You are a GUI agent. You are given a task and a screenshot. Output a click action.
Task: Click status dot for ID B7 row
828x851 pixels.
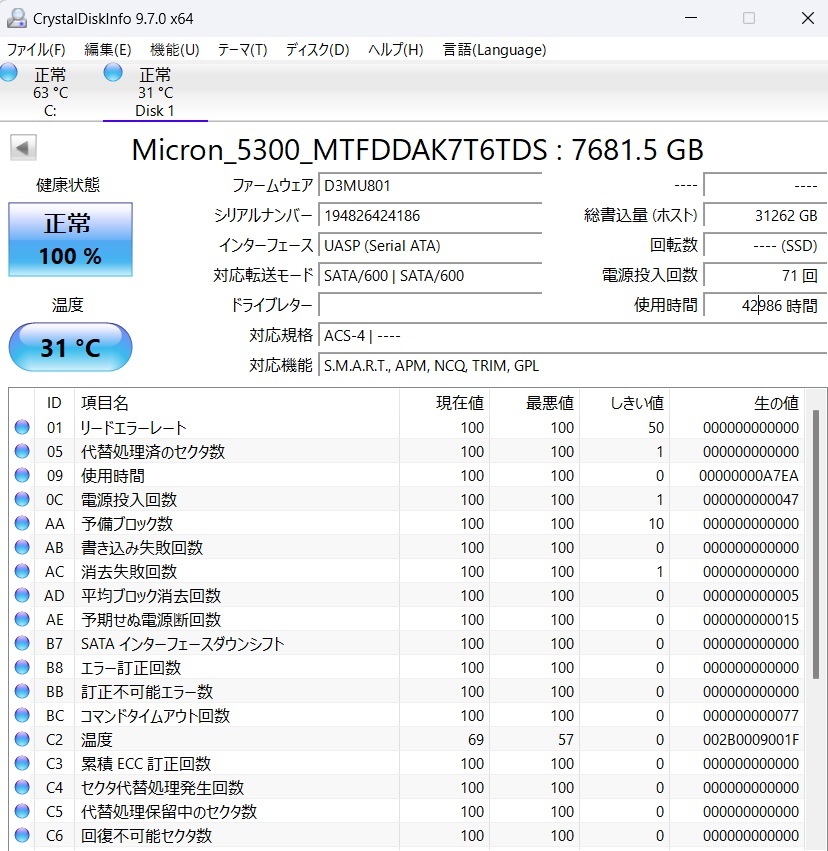(22, 643)
